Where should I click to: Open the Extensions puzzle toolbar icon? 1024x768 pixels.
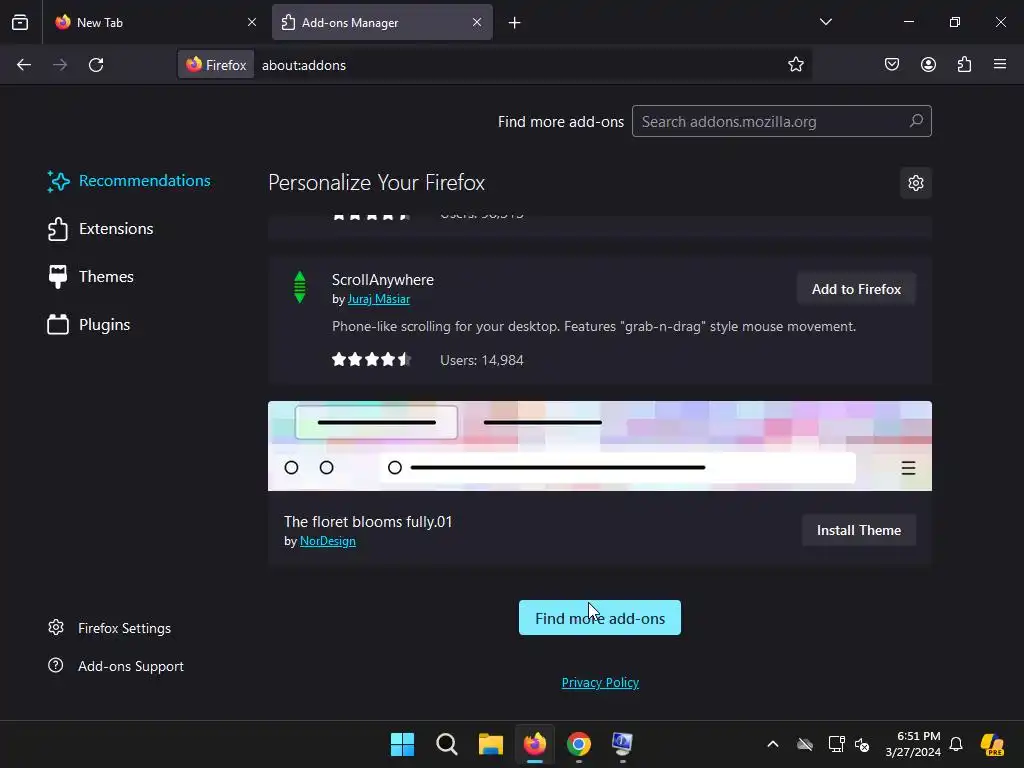click(964, 64)
